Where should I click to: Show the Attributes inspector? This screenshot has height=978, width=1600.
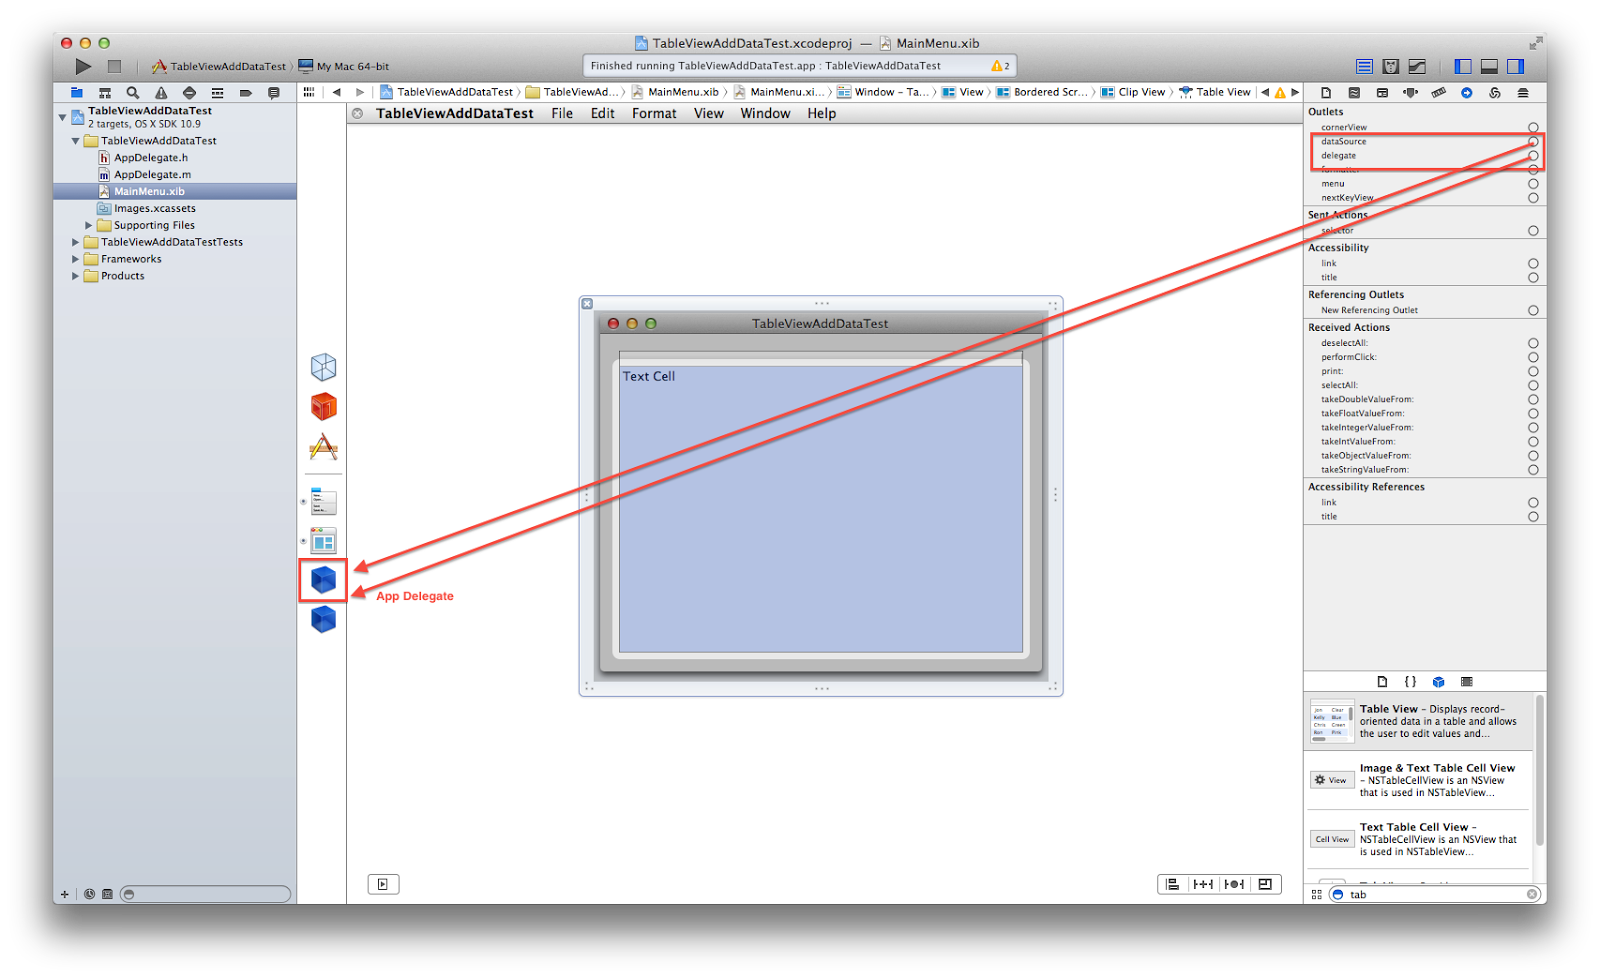pos(1410,92)
